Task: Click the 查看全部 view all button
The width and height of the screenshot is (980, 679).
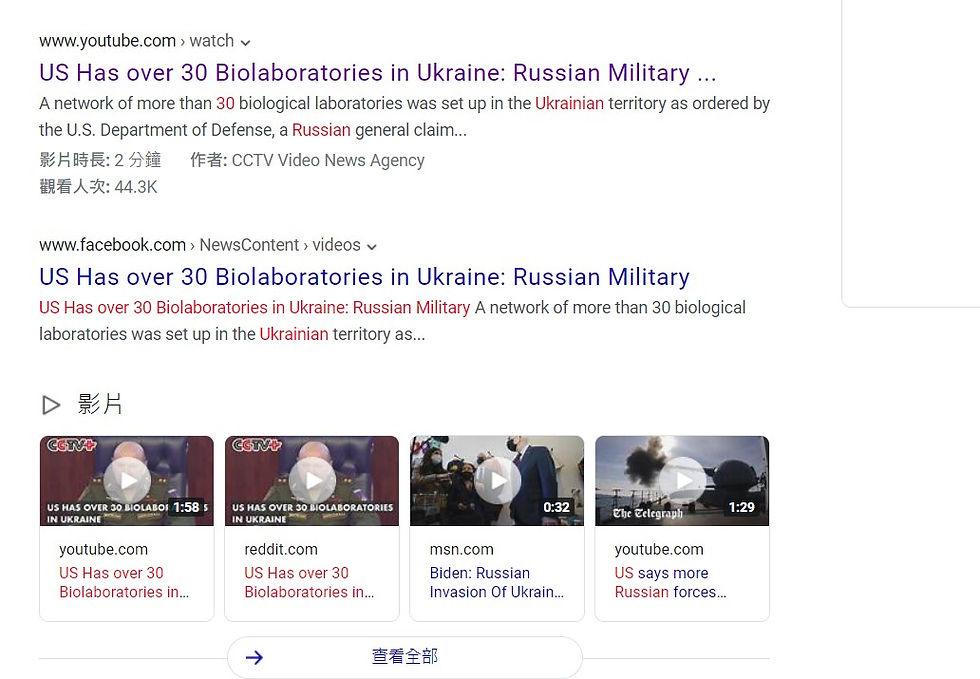Action: pos(405,657)
